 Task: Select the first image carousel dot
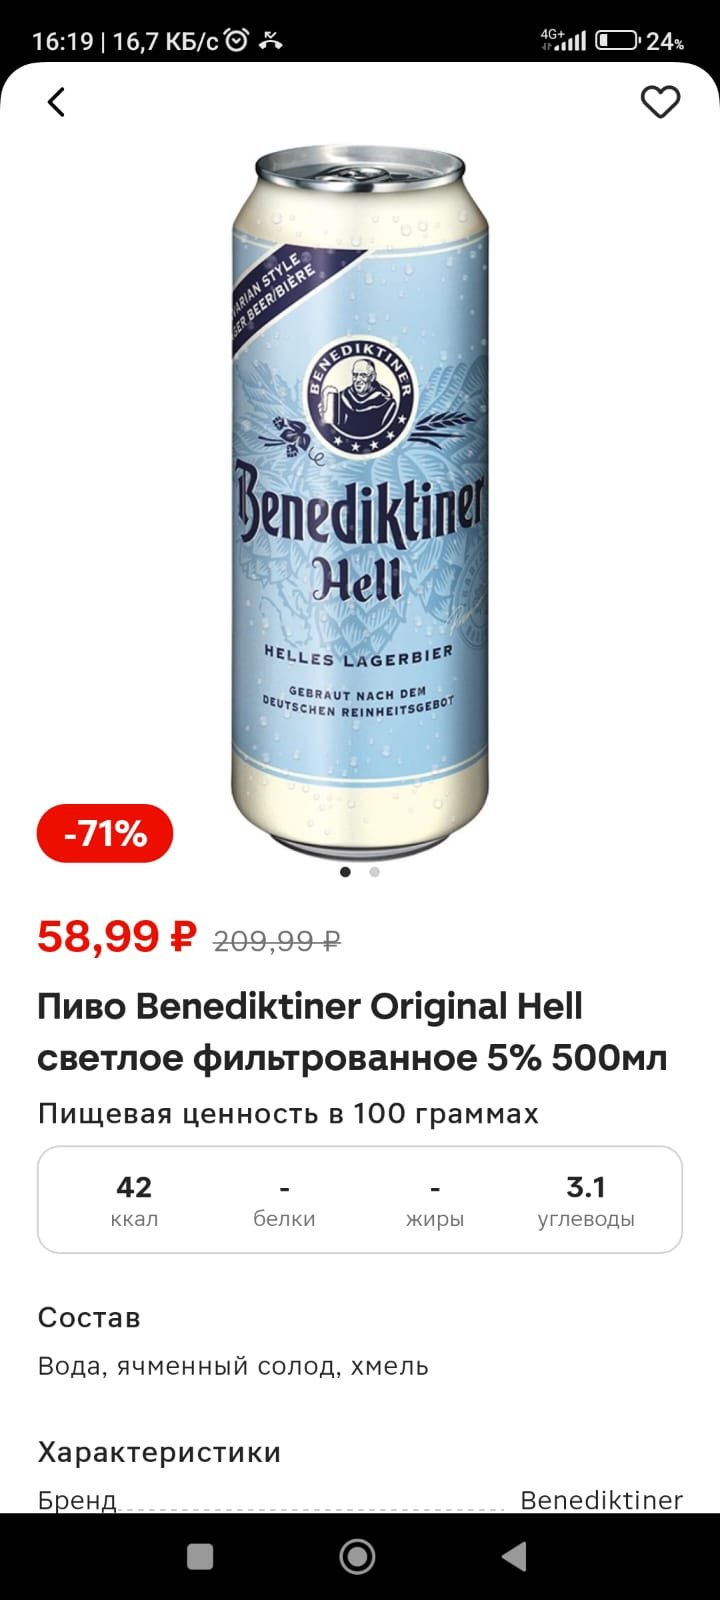coord(345,872)
